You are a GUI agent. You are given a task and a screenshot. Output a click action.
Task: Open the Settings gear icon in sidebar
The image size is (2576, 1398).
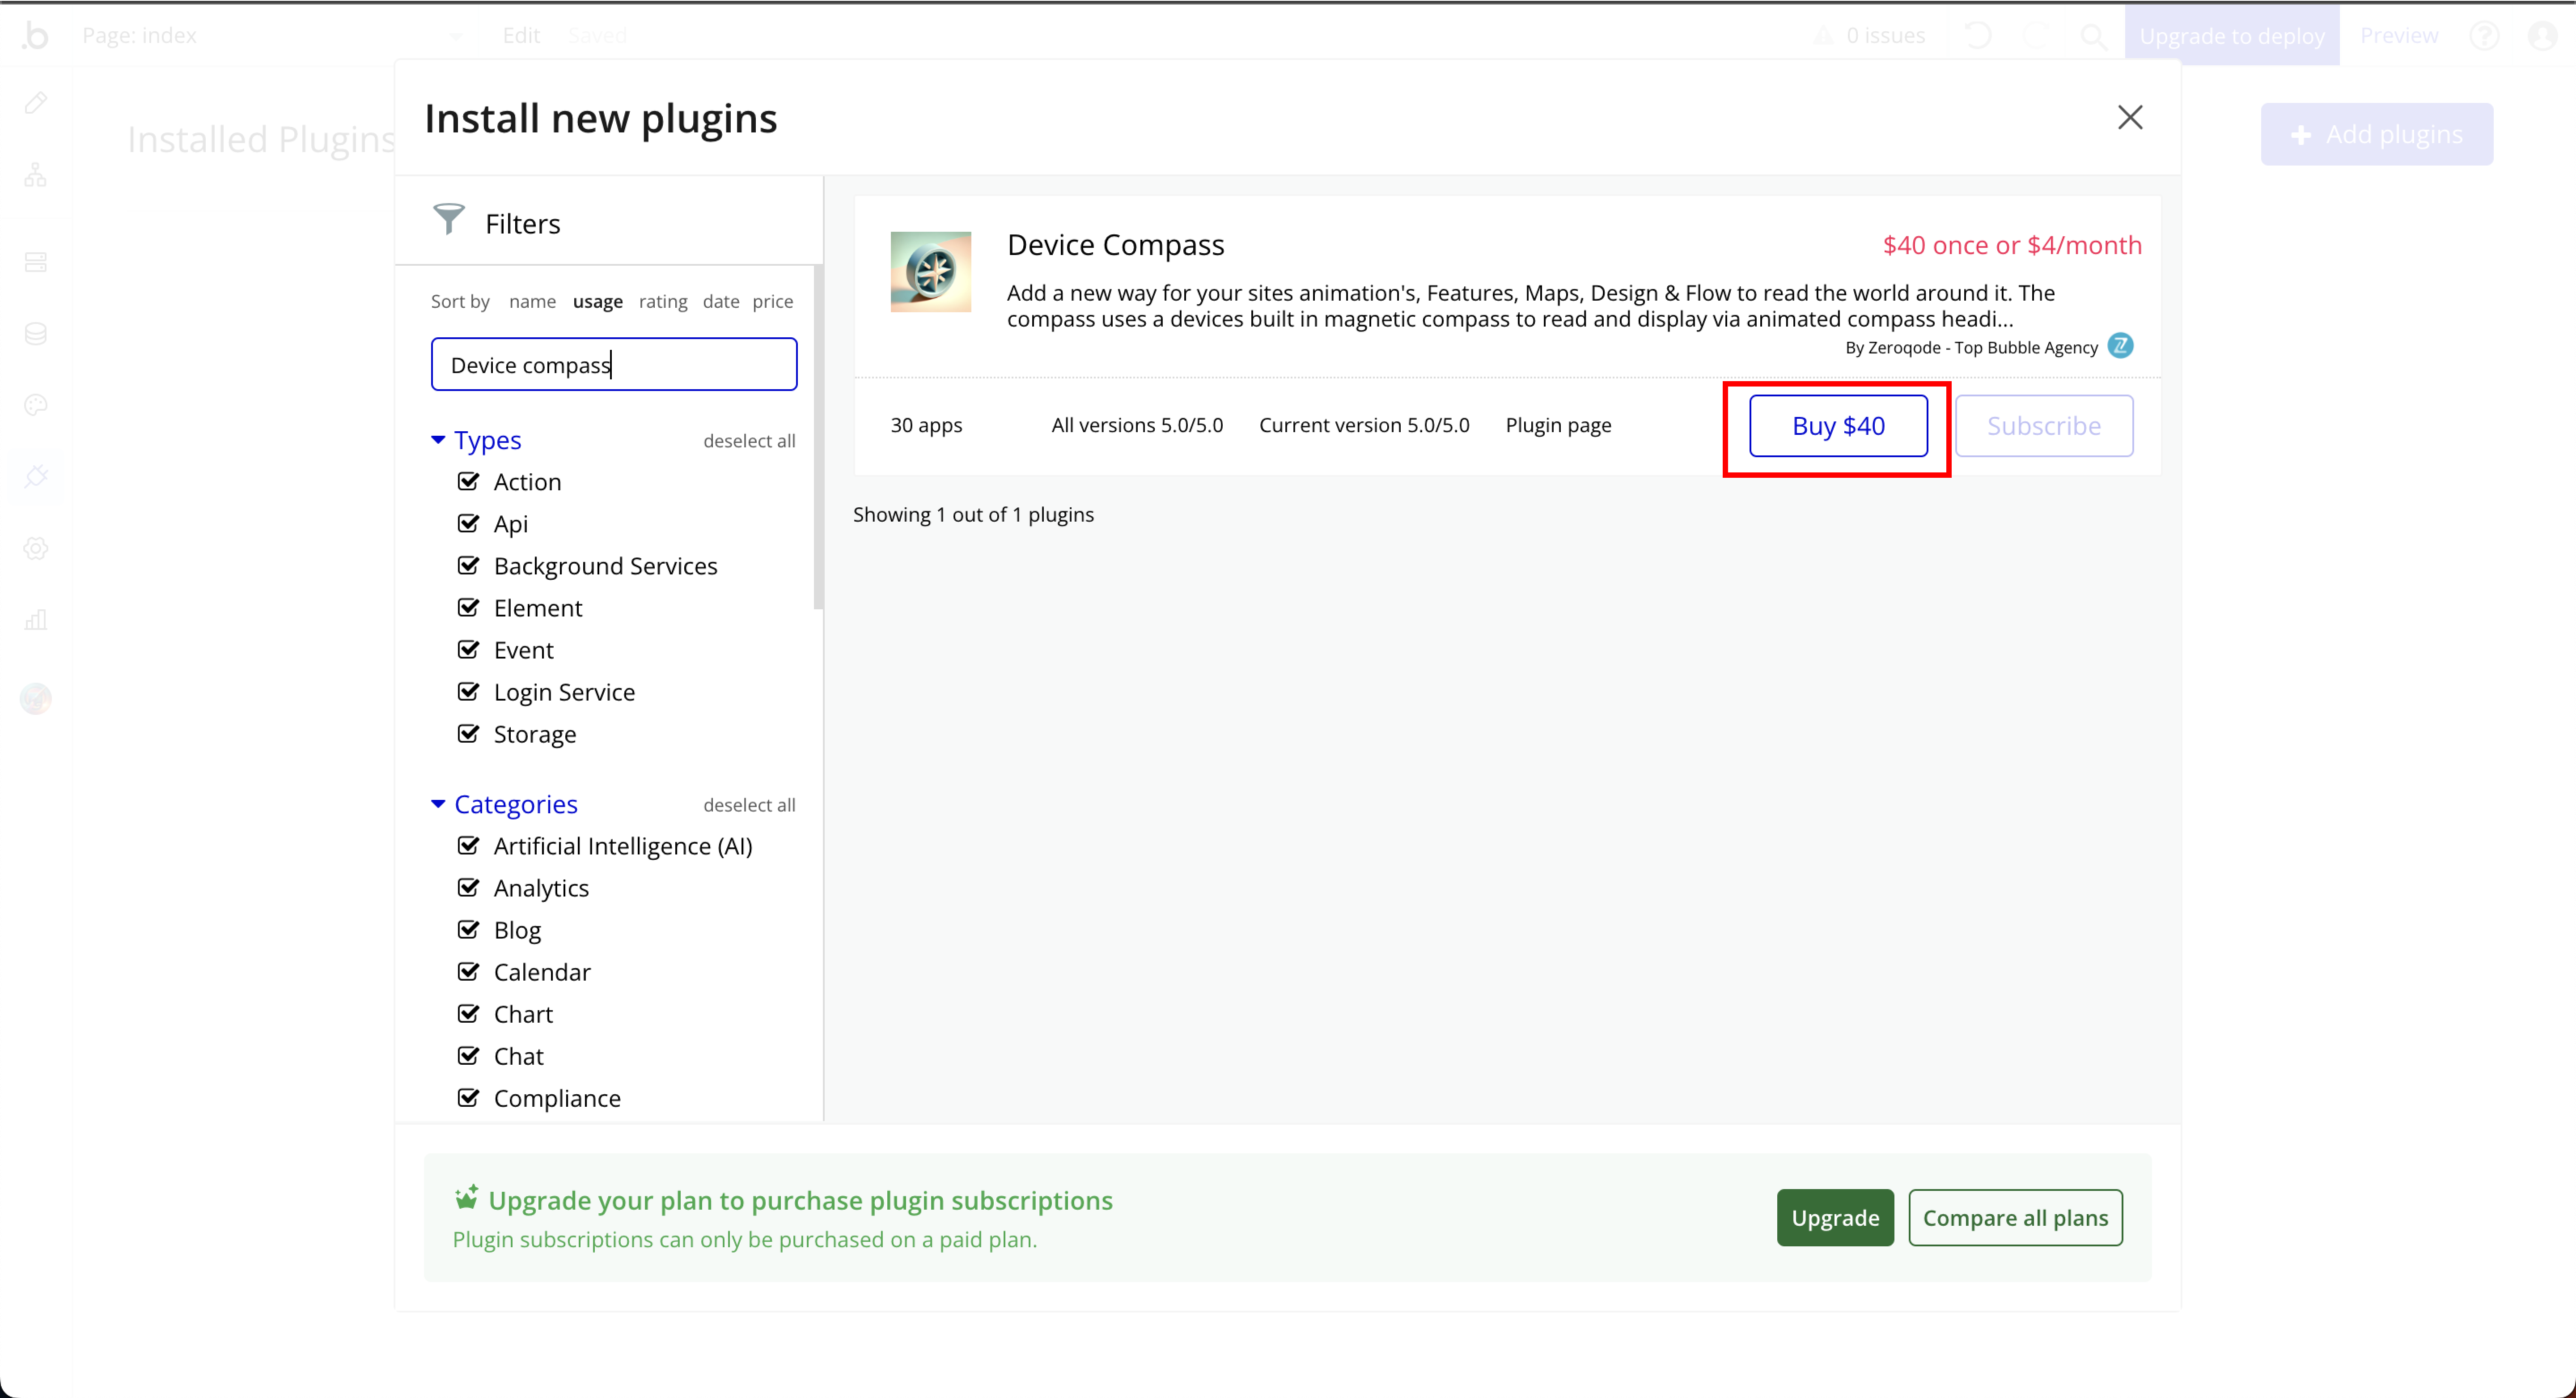[36, 548]
